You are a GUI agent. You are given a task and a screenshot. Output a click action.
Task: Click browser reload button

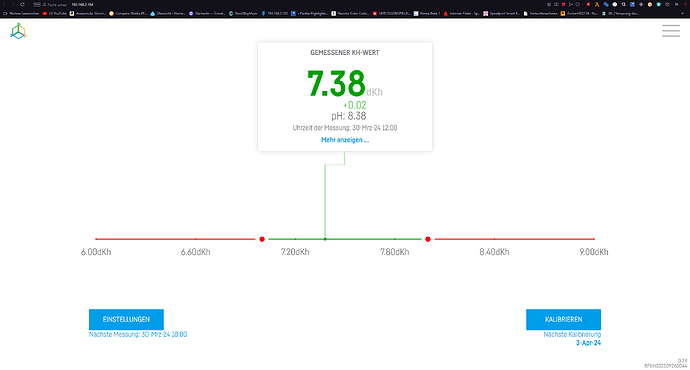(22, 4)
